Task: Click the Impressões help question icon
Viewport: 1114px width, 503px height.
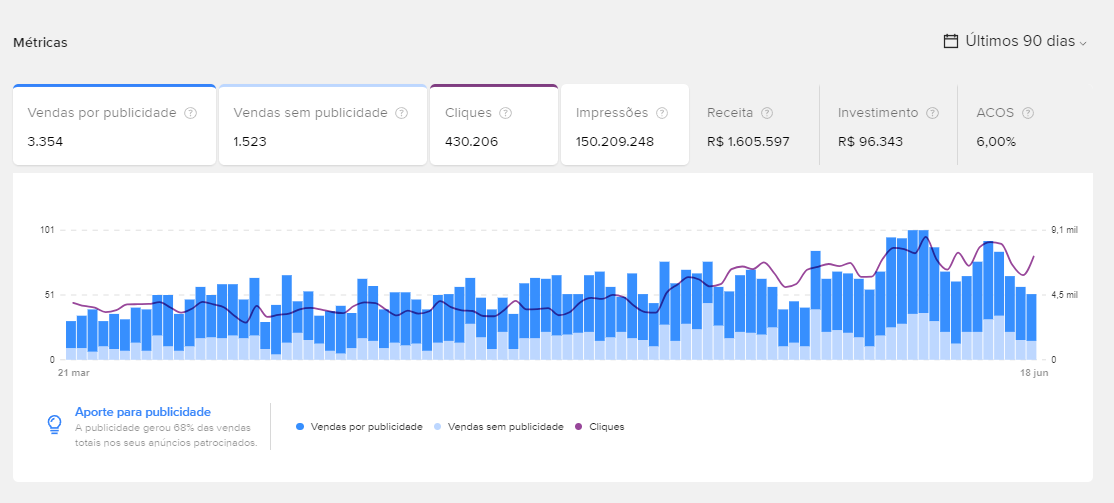Action: pos(662,113)
